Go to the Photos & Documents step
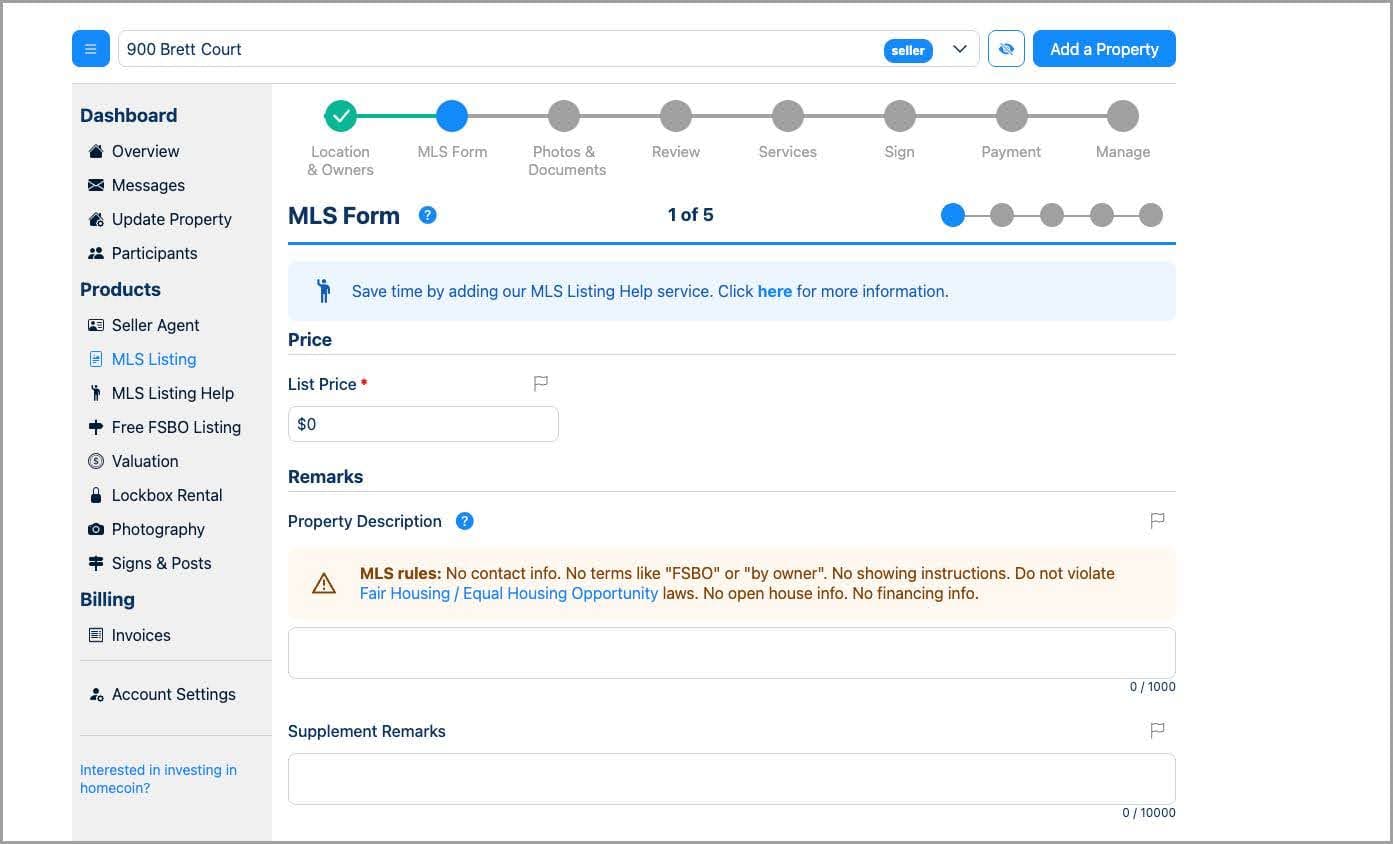Viewport: 1393px width, 844px height. pyautogui.click(x=564, y=116)
